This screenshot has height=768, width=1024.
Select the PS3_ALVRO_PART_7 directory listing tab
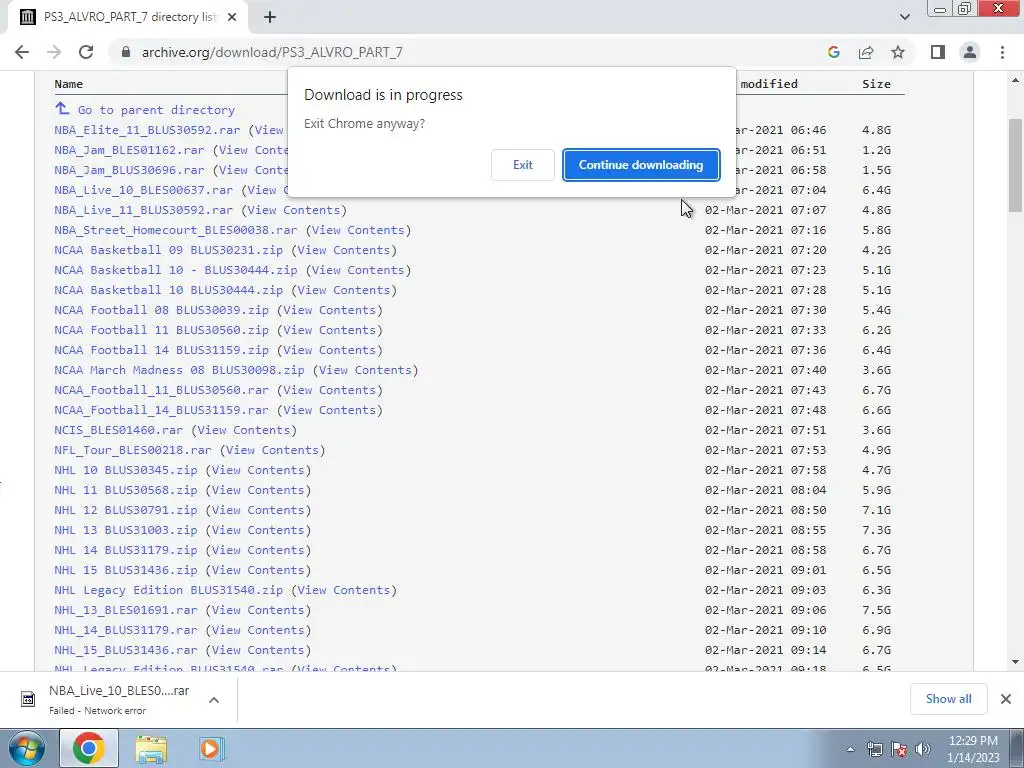128,18
